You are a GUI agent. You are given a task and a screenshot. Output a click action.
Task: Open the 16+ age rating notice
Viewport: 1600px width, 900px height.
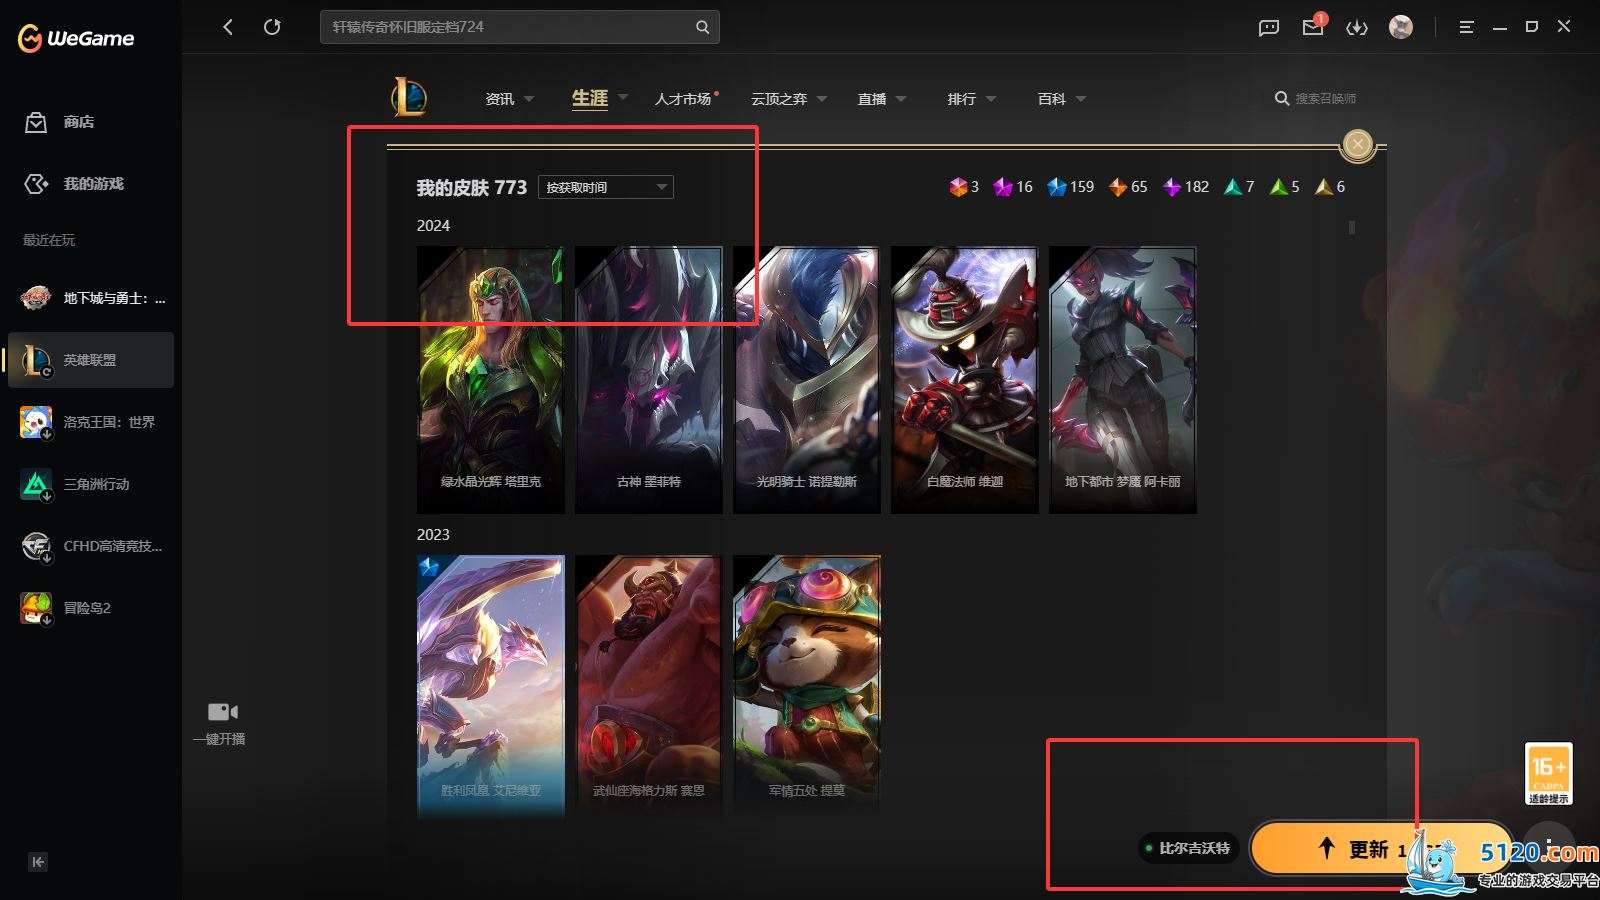point(1548,773)
